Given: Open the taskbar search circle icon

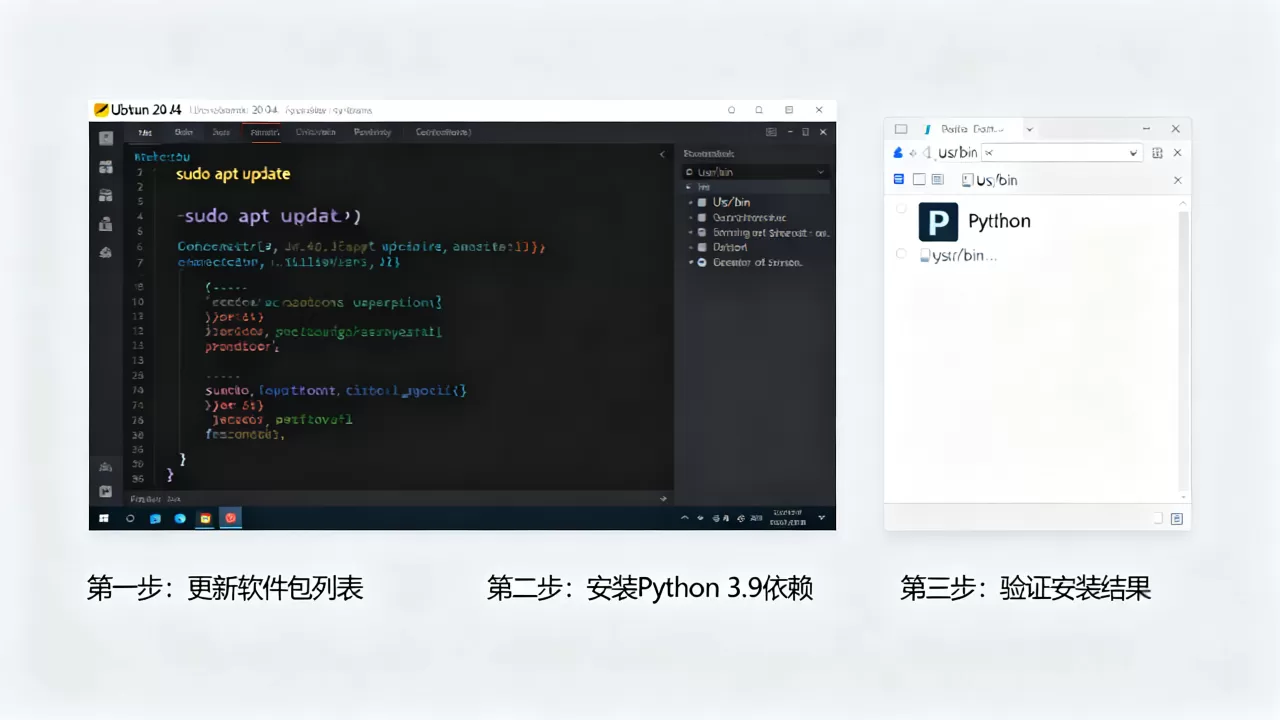Looking at the screenshot, I should (x=130, y=518).
